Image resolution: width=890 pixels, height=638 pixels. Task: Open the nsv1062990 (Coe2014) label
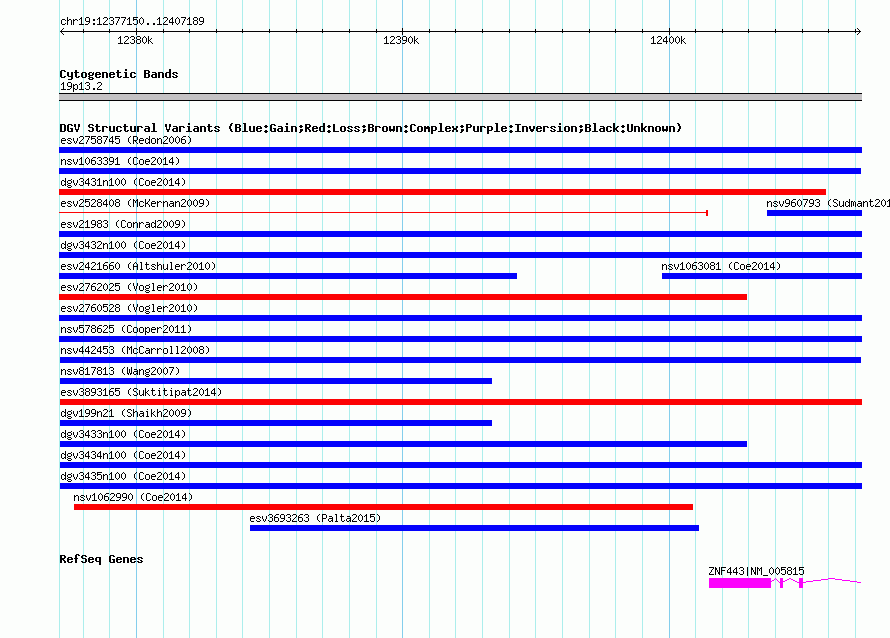tap(133, 497)
